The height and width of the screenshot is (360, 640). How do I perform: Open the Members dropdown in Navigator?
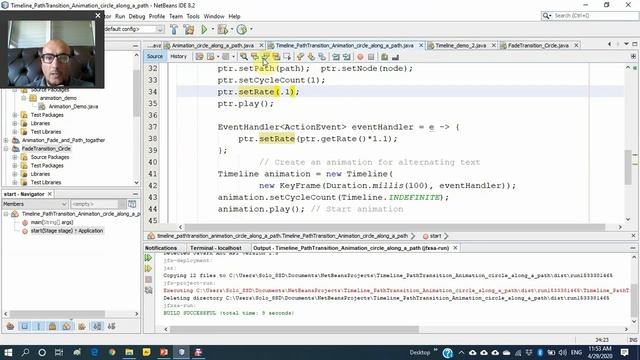(34, 204)
